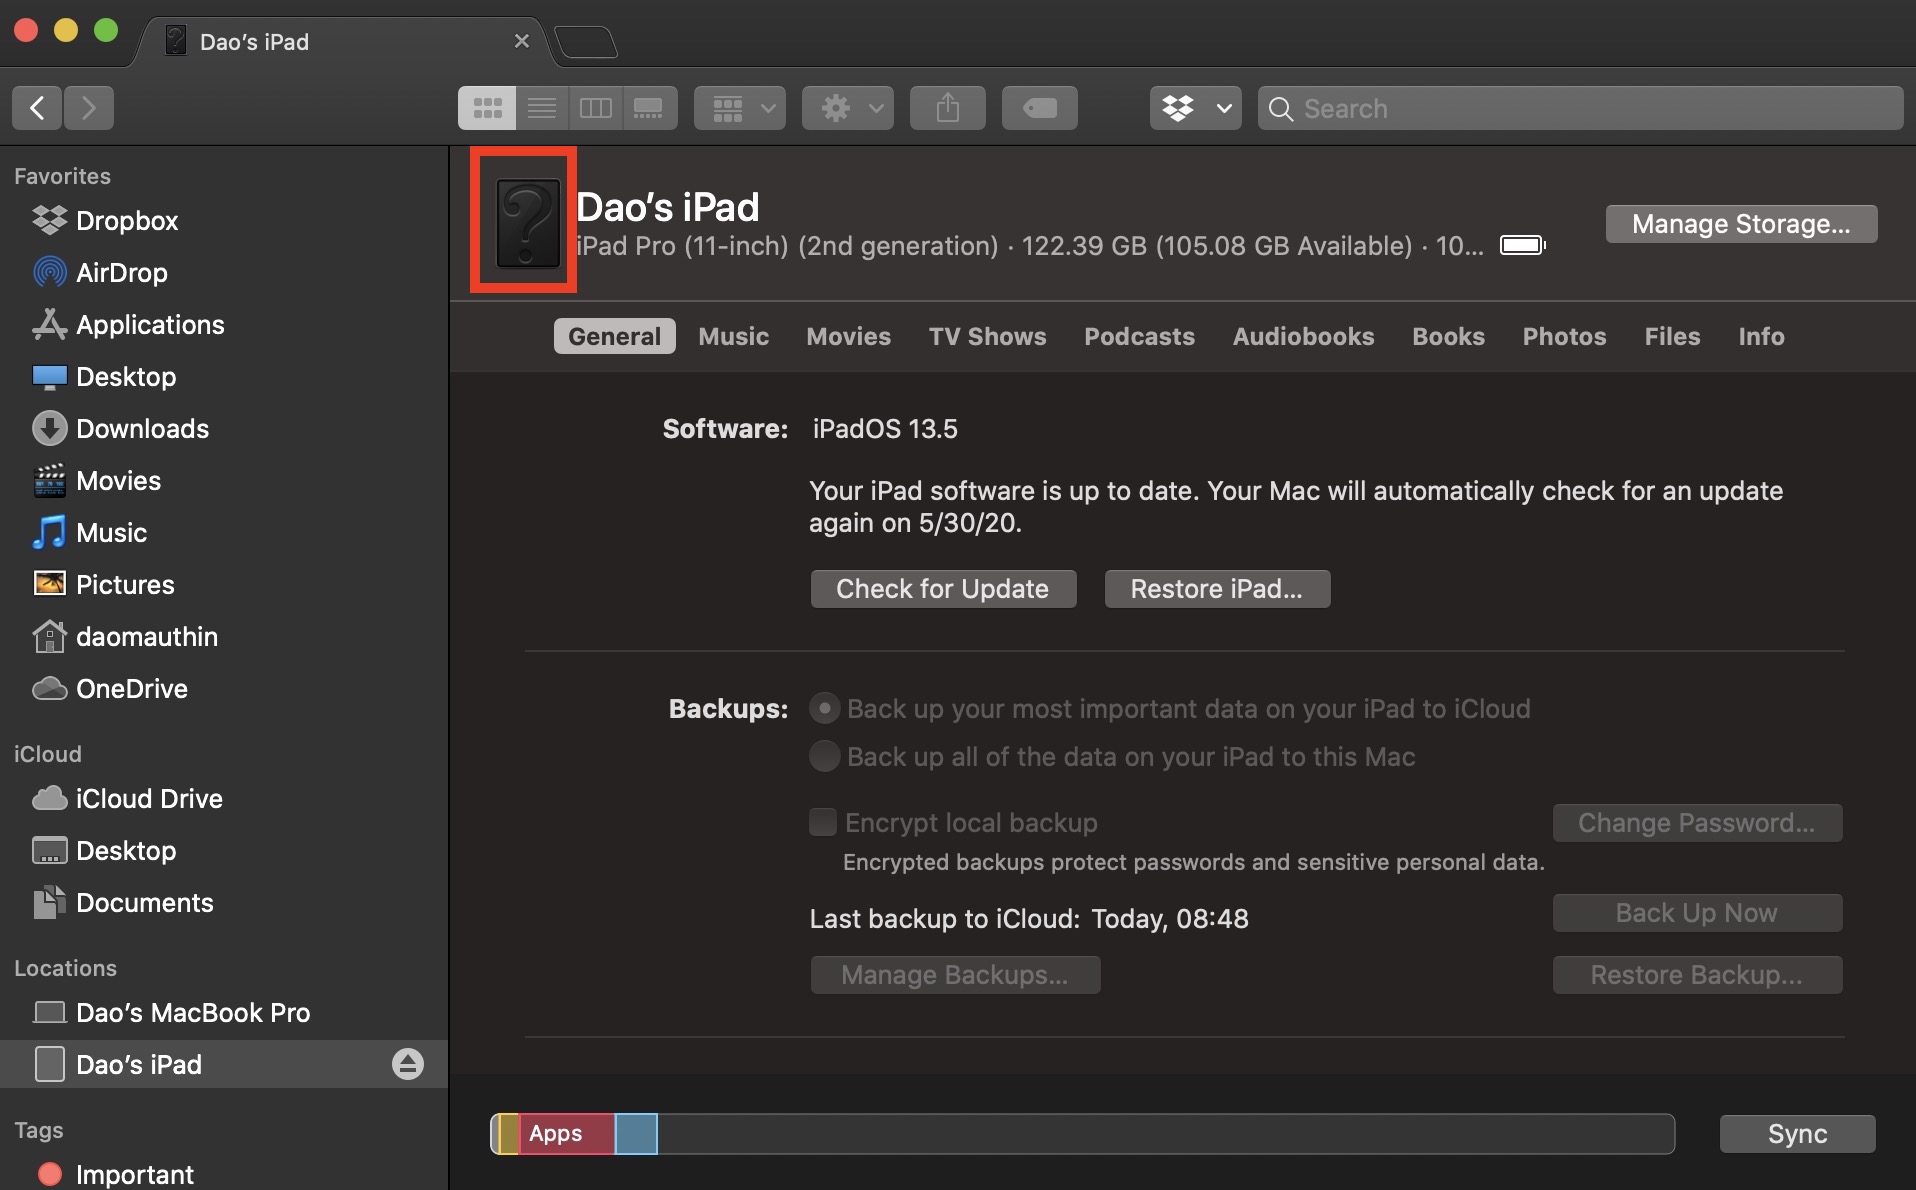Switch to gallery view in toolbar
Image resolution: width=1916 pixels, height=1190 pixels.
(650, 108)
